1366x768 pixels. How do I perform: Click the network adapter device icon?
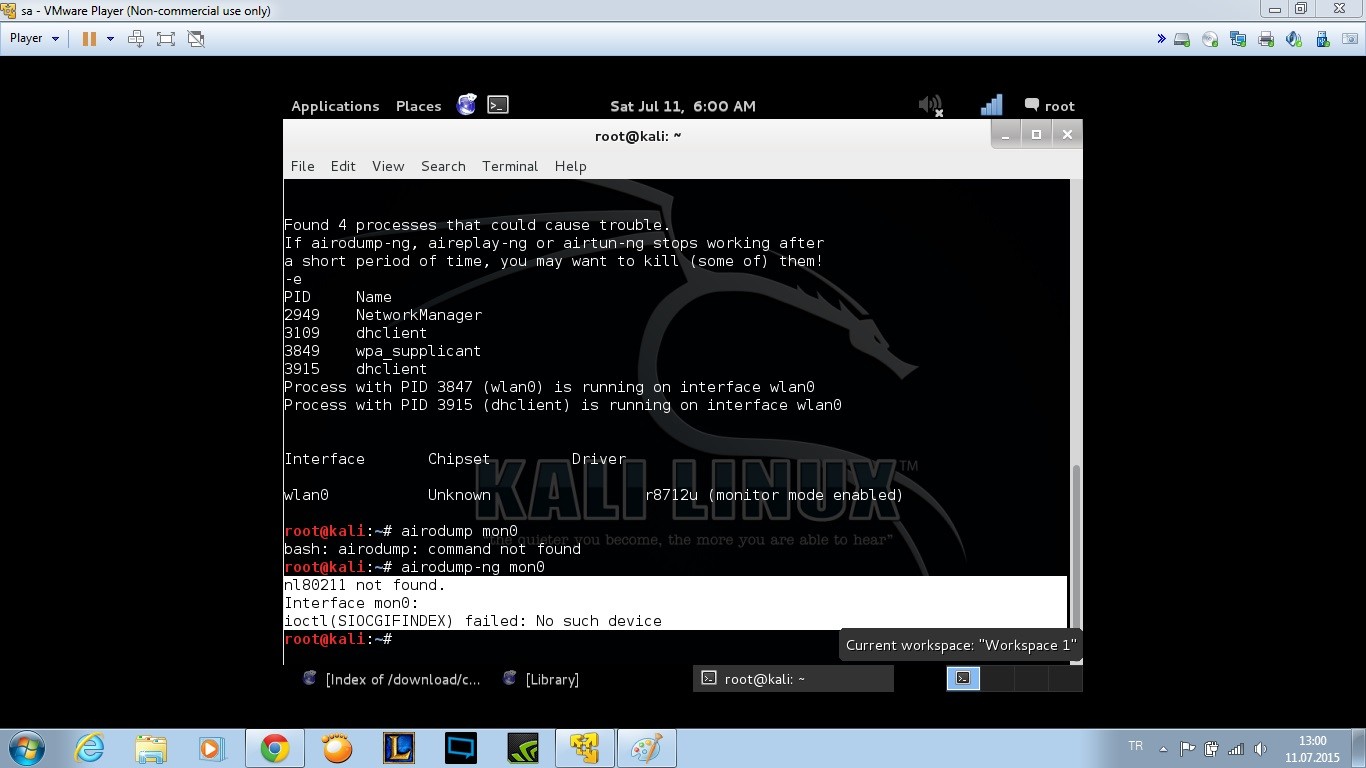[x=1238, y=39]
